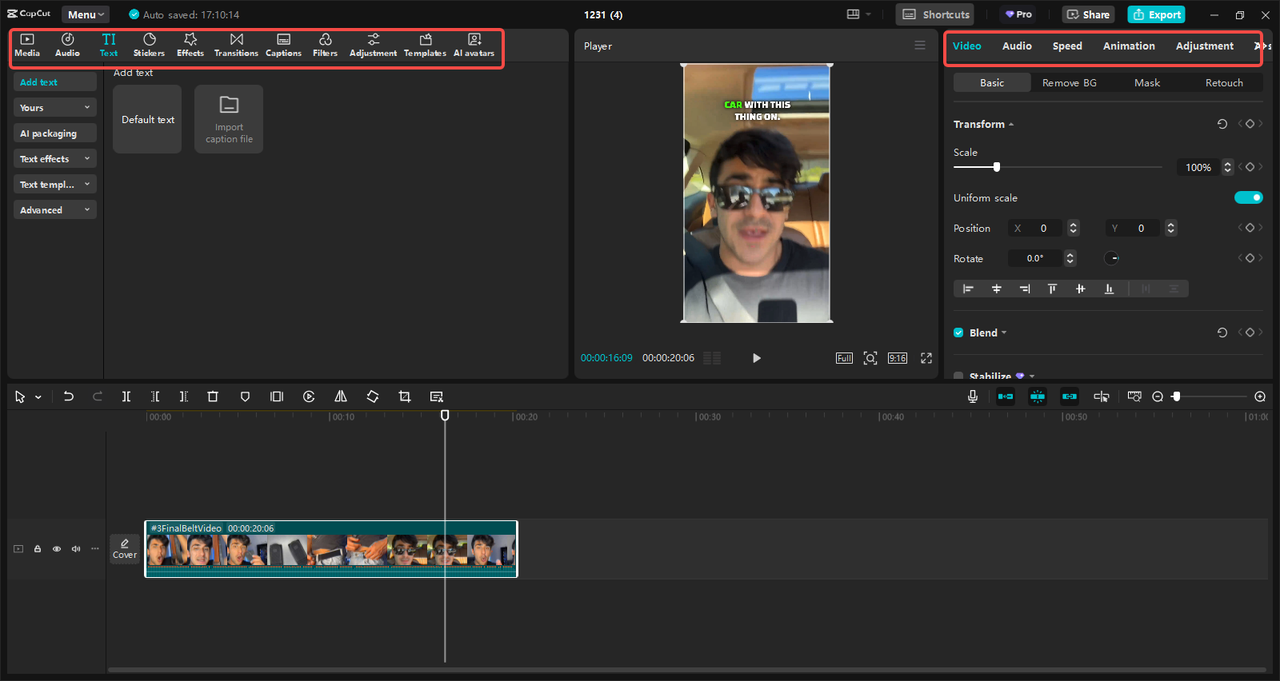Click the timeline zoom slider handle
This screenshot has width=1280, height=681.
click(x=1176, y=397)
